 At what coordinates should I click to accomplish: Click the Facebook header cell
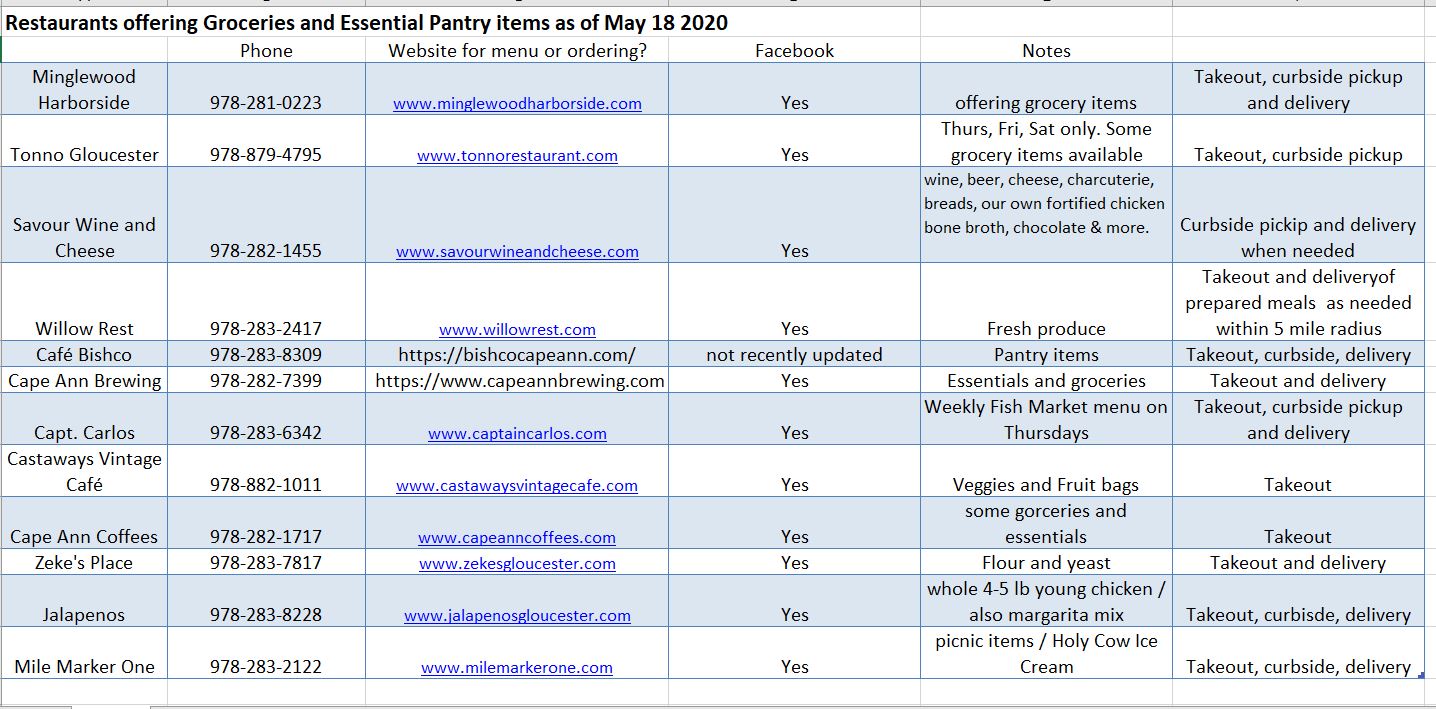tap(794, 51)
